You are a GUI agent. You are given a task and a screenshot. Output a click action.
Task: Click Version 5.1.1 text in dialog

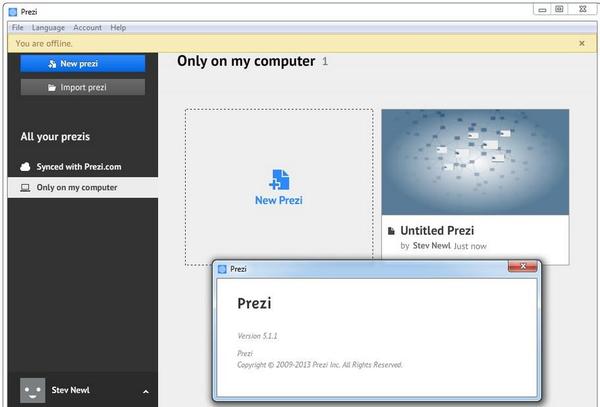pyautogui.click(x=257, y=336)
